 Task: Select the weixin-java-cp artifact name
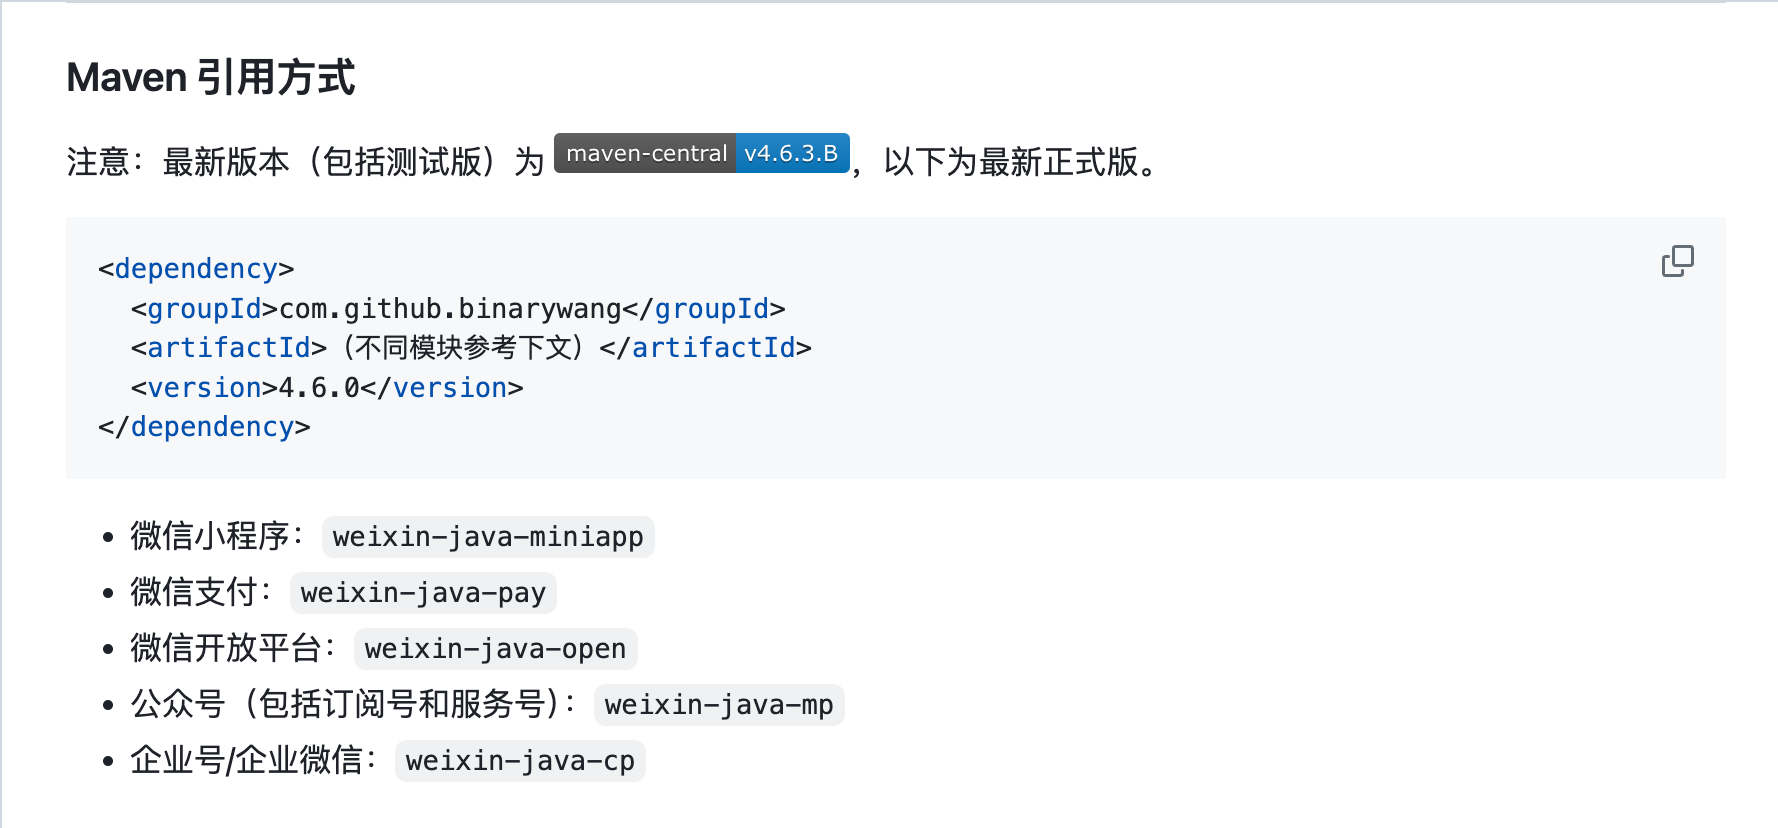pos(520,761)
